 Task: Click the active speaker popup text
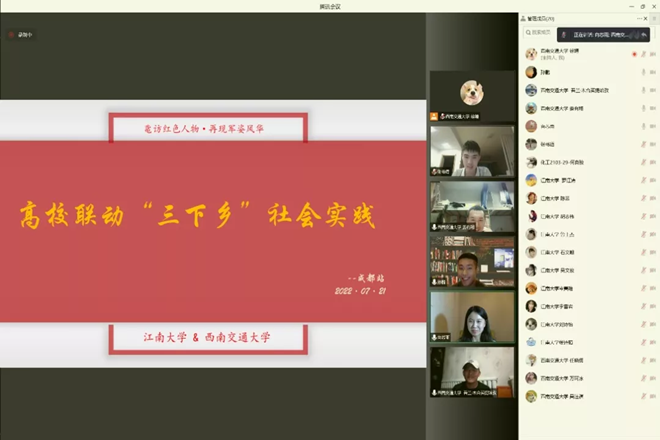click(x=604, y=34)
